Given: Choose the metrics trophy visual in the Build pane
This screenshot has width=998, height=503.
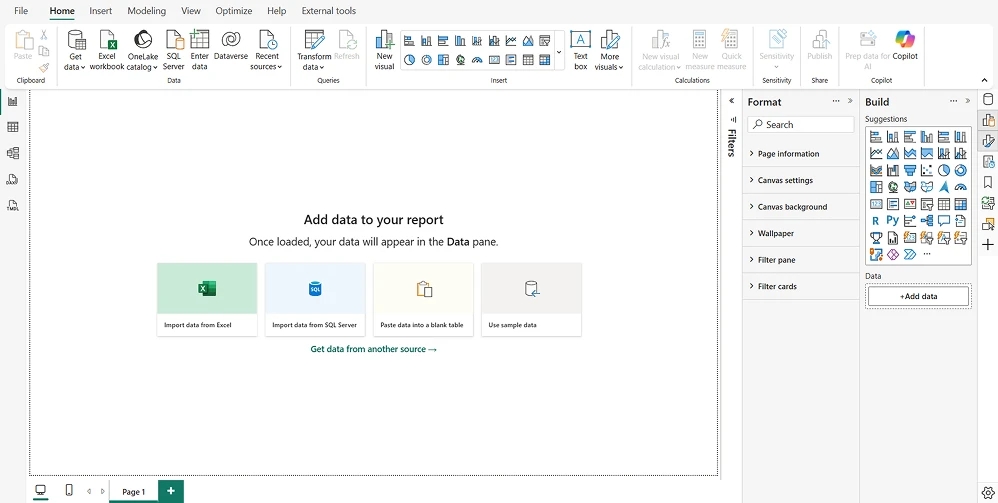Looking at the screenshot, I should (876, 237).
